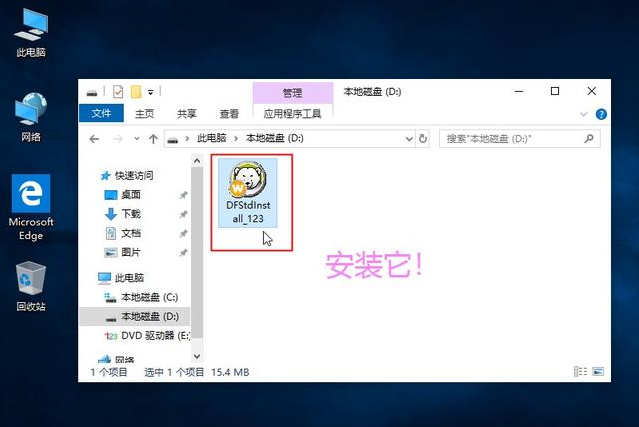Select 快速访问 in the navigation pane
The image size is (639, 427).
127,176
